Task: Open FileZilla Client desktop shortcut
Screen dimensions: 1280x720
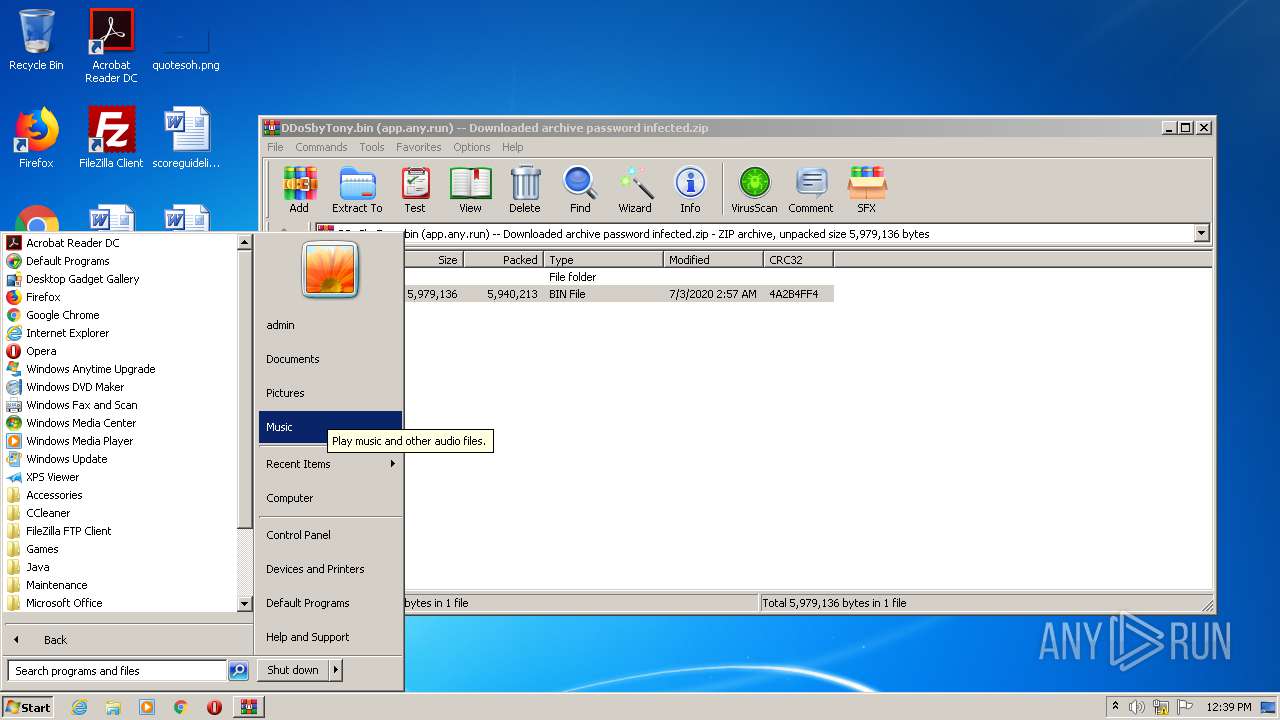Action: point(111,138)
